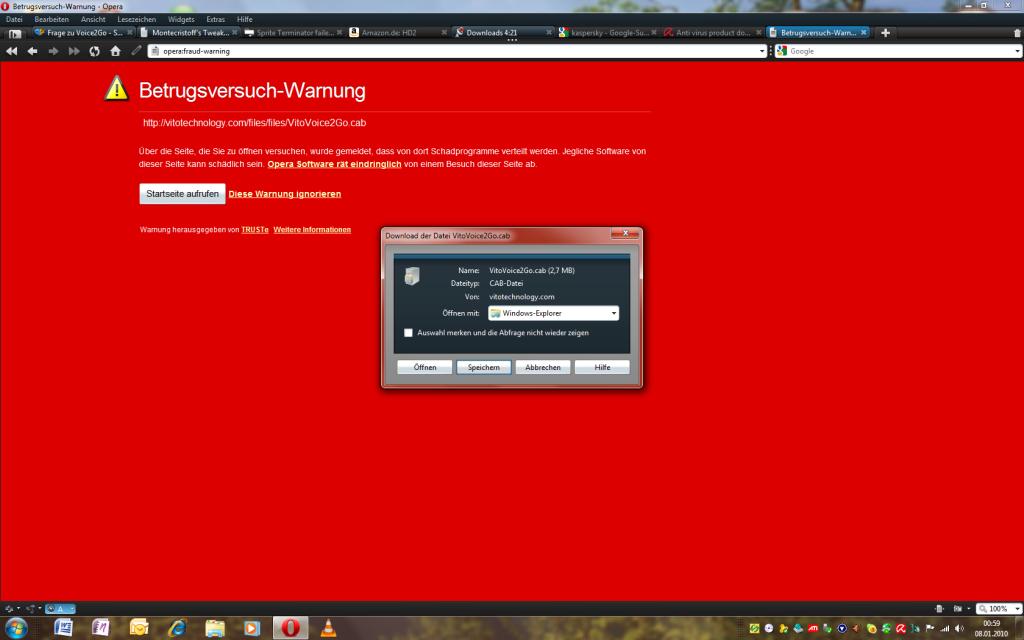Switch to 'kaspersky - Google-Su...' tab
Screen dimensions: 1024x640
click(607, 33)
